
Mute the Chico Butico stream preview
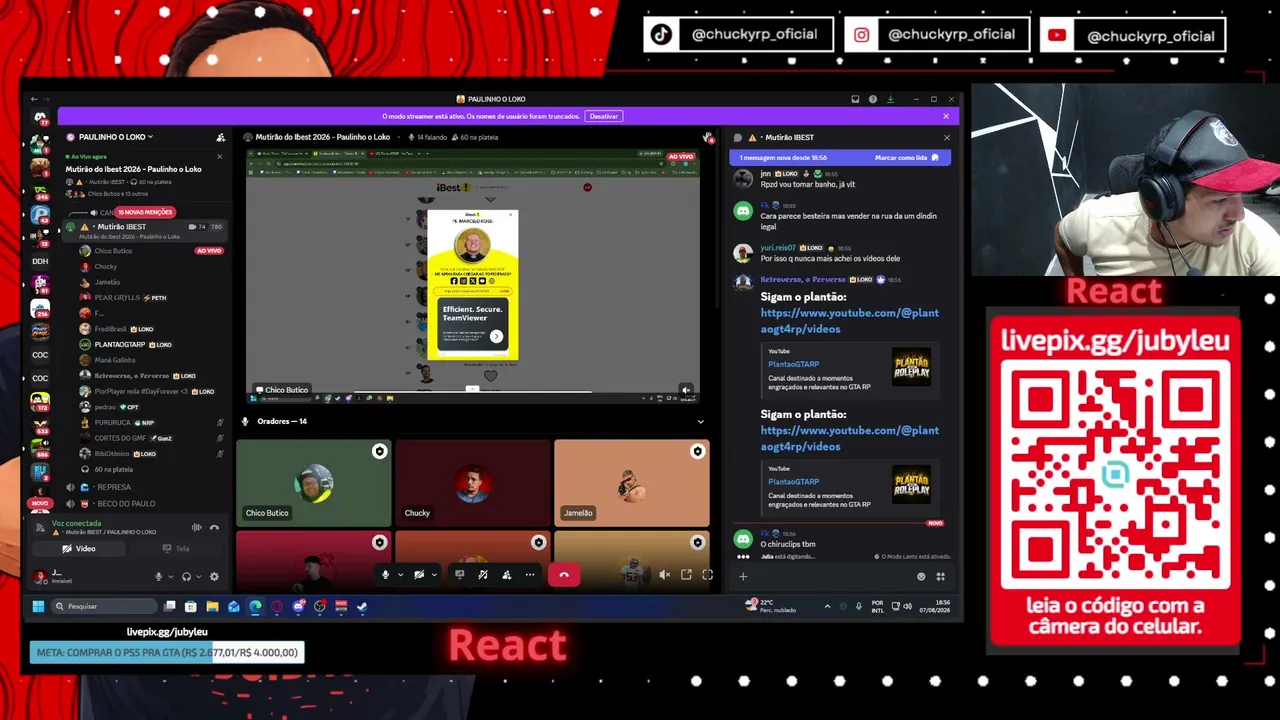686,390
